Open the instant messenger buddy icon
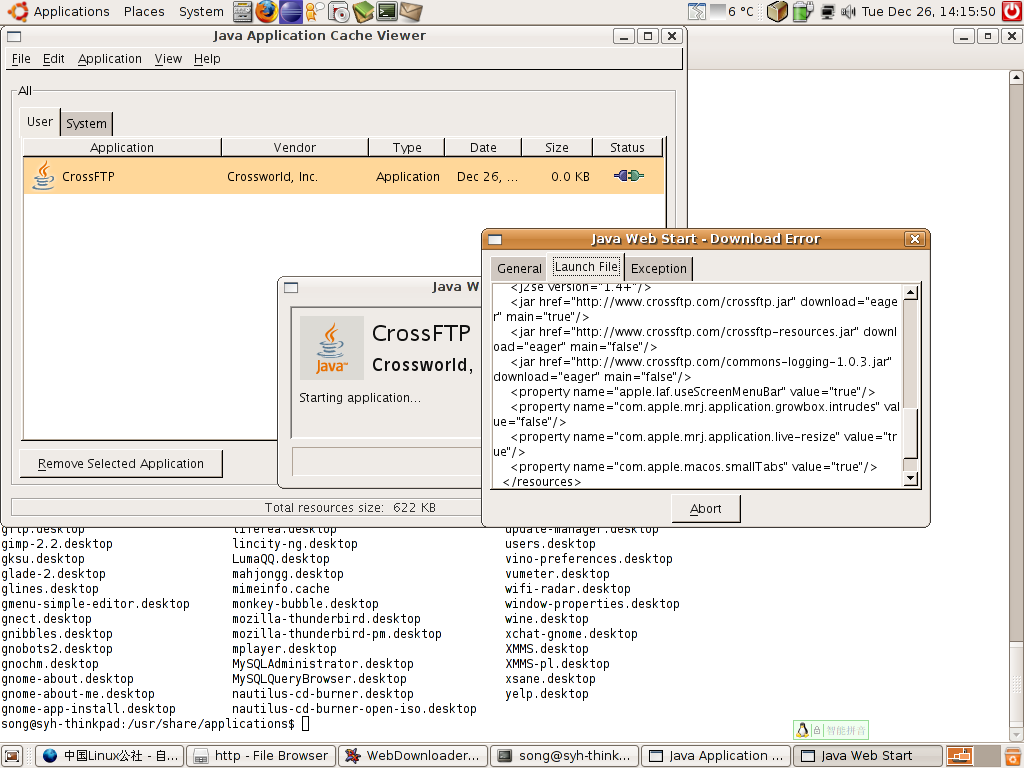1024x768 pixels. point(315,11)
